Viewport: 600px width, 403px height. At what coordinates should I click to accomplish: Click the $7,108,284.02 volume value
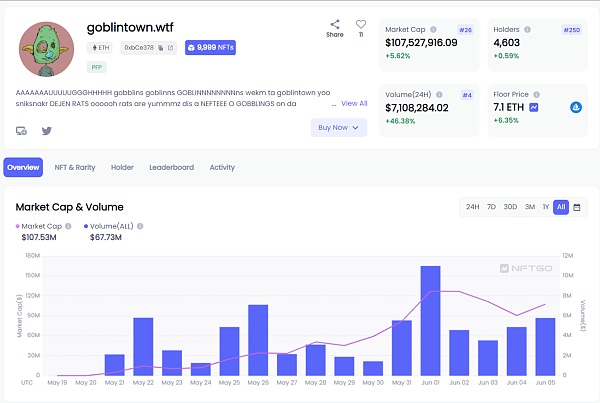pyautogui.click(x=417, y=108)
